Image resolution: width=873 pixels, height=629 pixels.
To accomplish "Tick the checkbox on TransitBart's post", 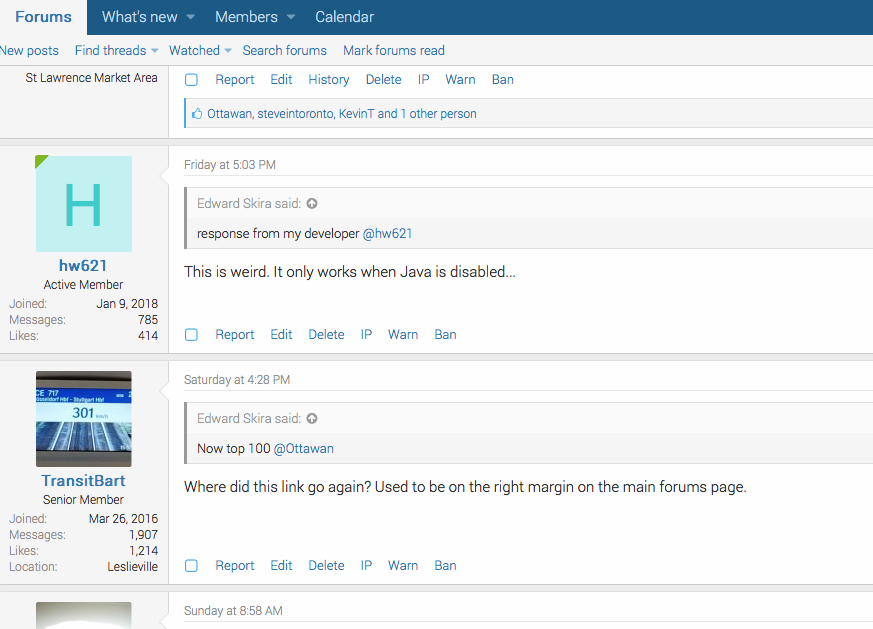I will [191, 566].
